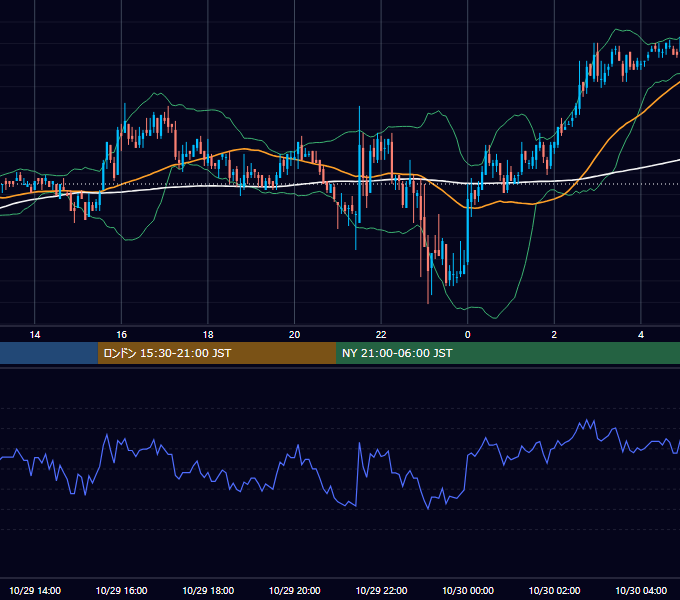Image resolution: width=680 pixels, height=600 pixels.
Task: Click the 10/30 02:00 date label
Action: tap(554, 590)
